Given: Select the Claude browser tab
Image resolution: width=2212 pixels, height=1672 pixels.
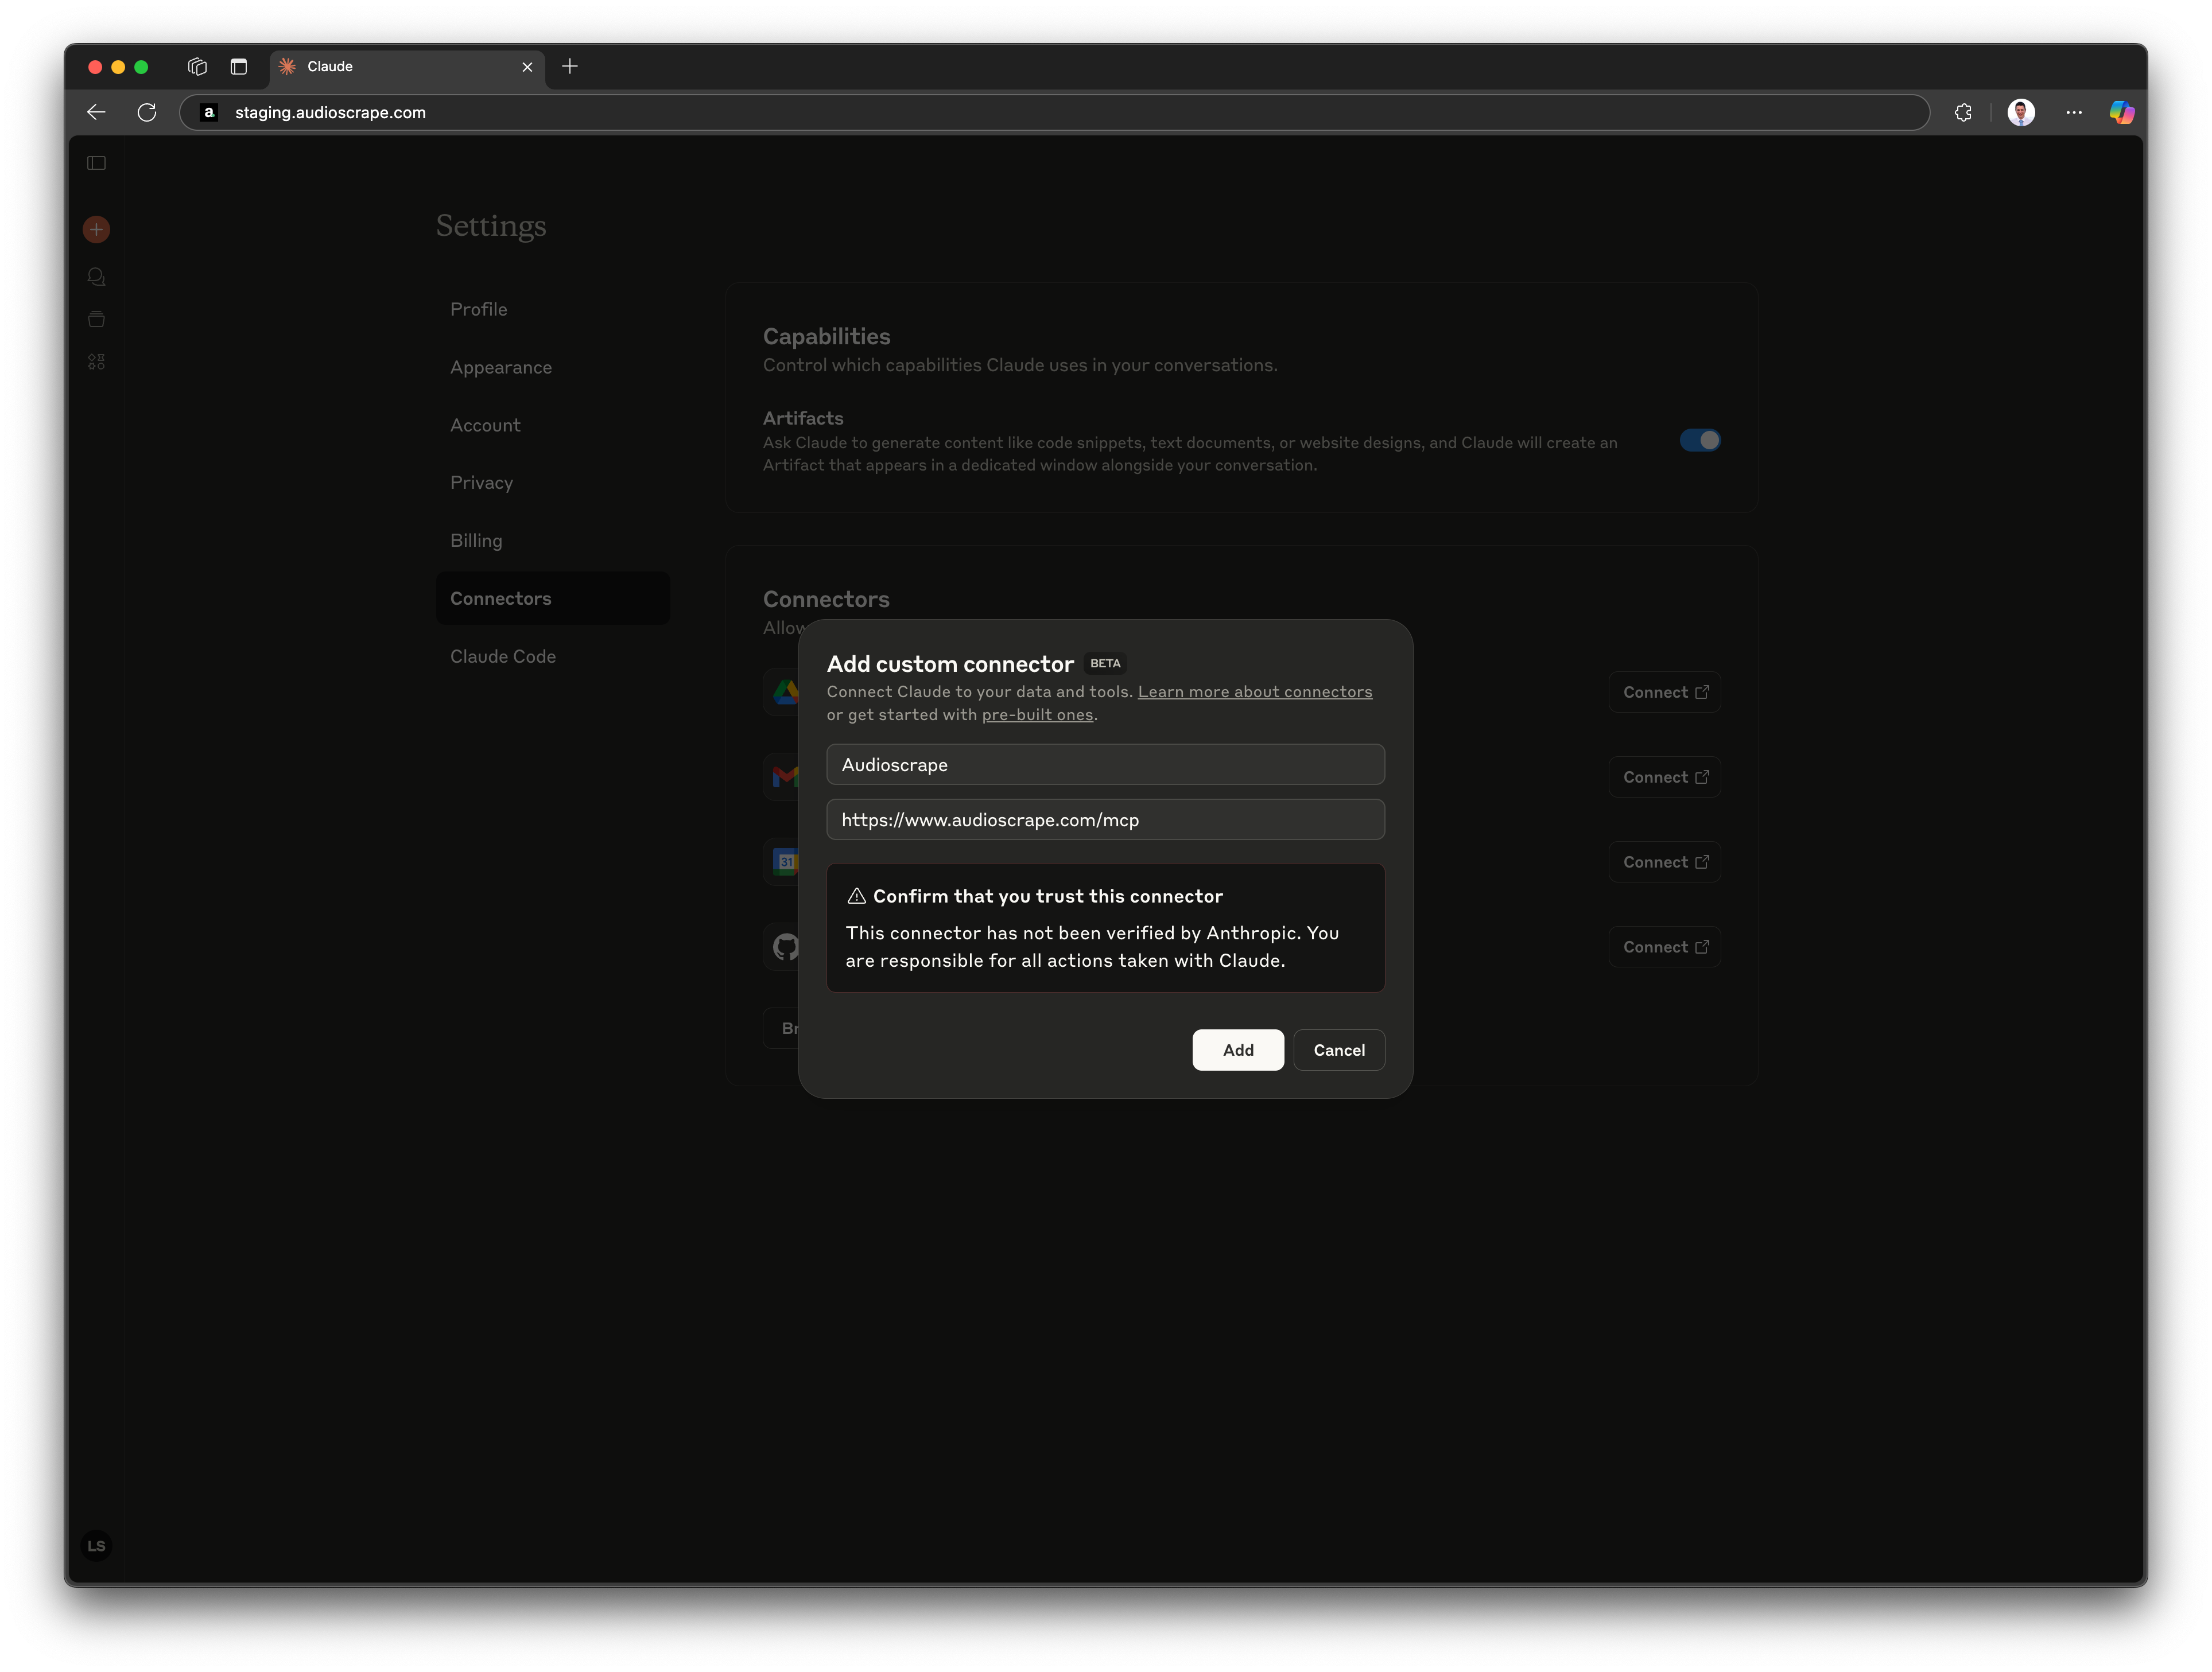Looking at the screenshot, I should (408, 67).
